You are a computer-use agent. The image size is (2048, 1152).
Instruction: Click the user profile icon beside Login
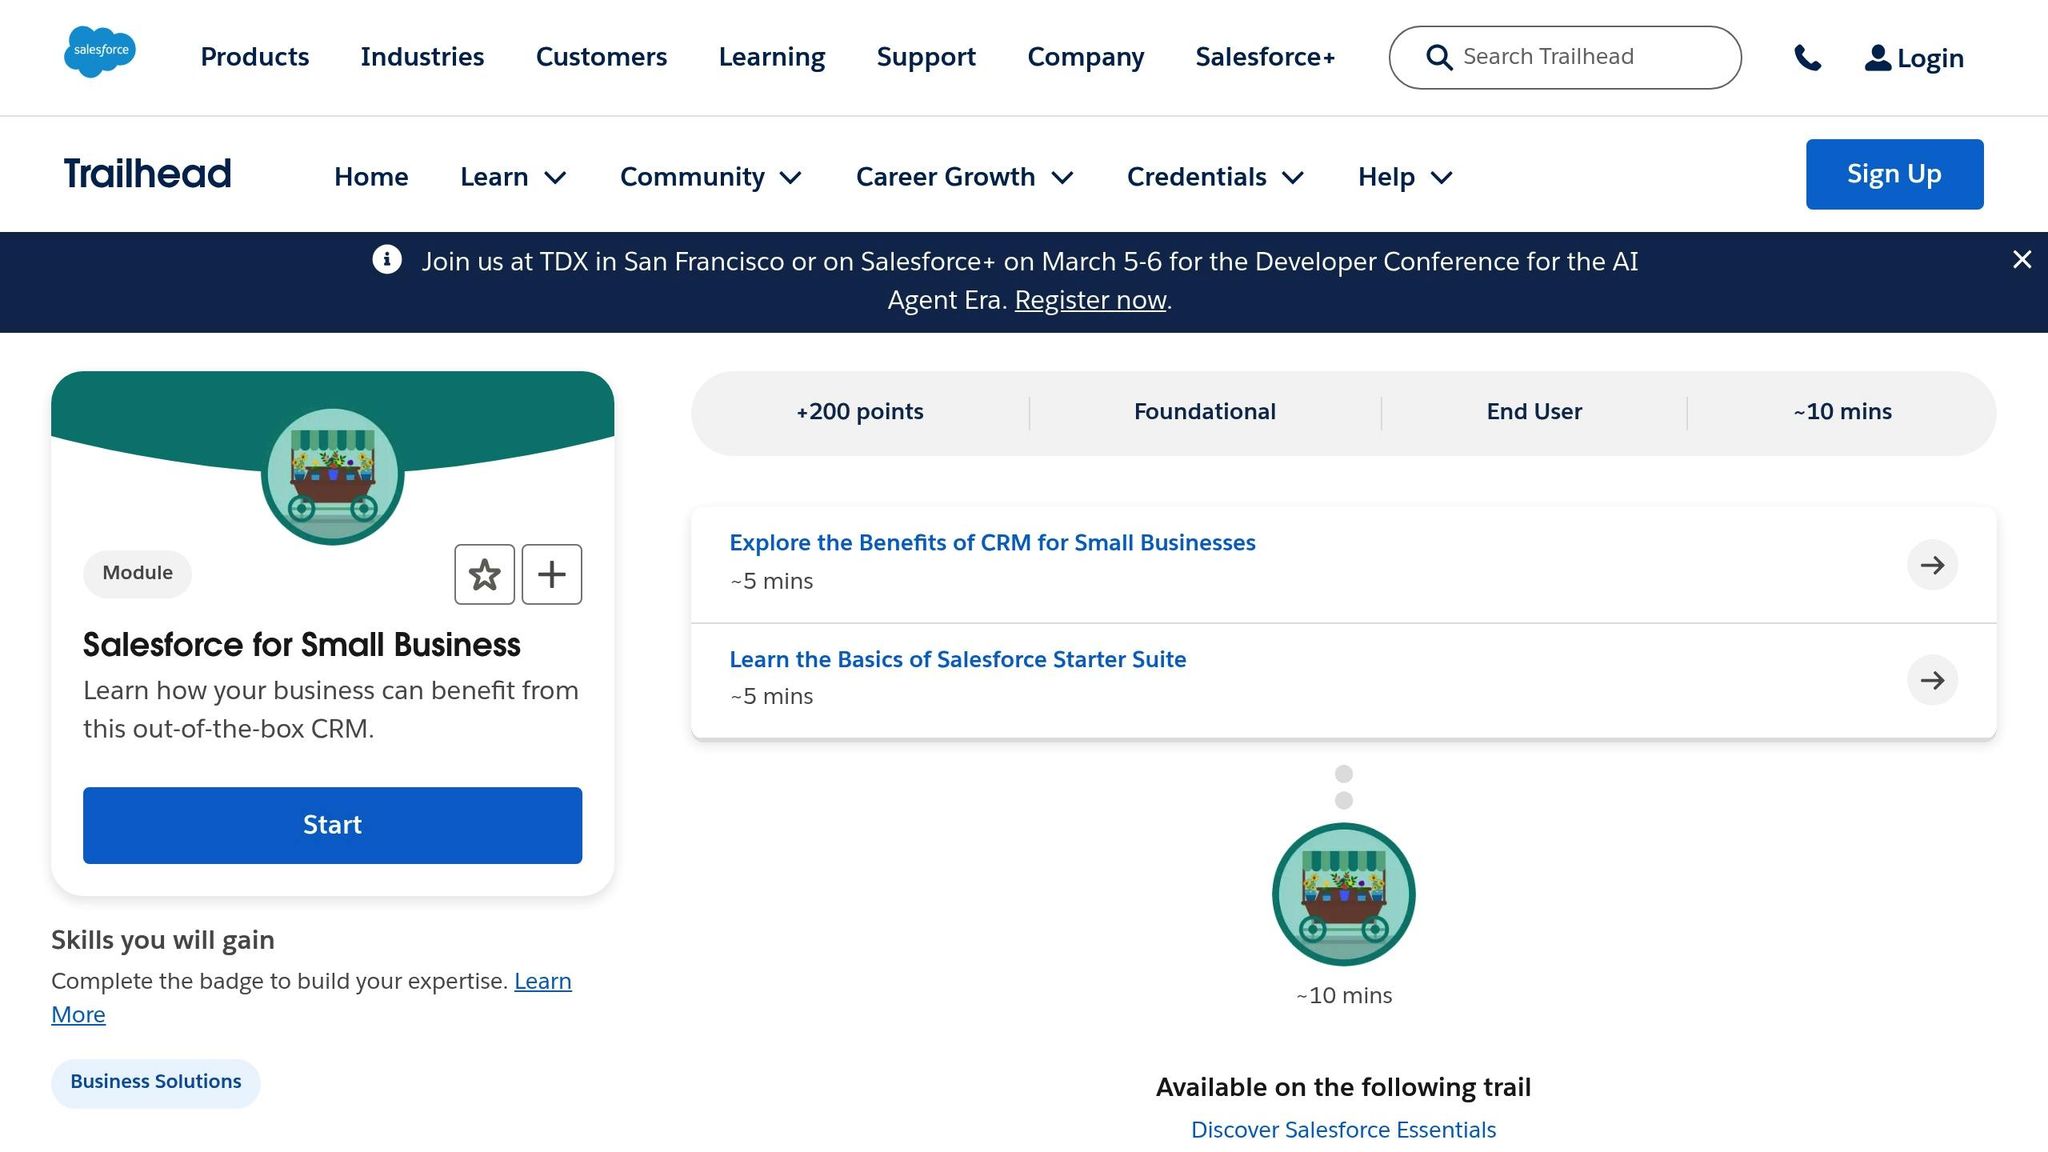[1878, 58]
